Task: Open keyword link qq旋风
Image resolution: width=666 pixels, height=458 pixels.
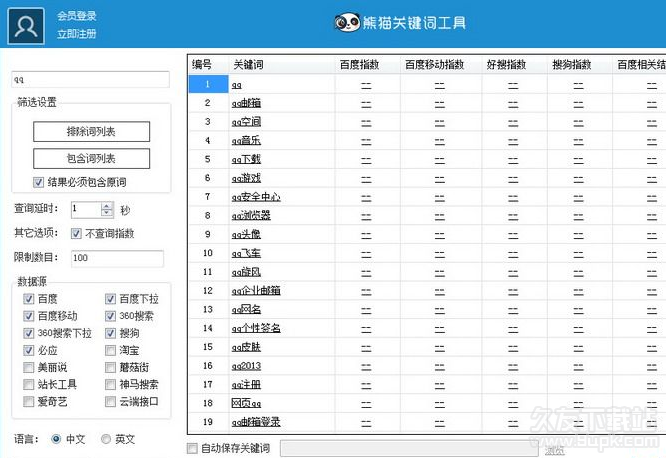Action: [x=246, y=272]
